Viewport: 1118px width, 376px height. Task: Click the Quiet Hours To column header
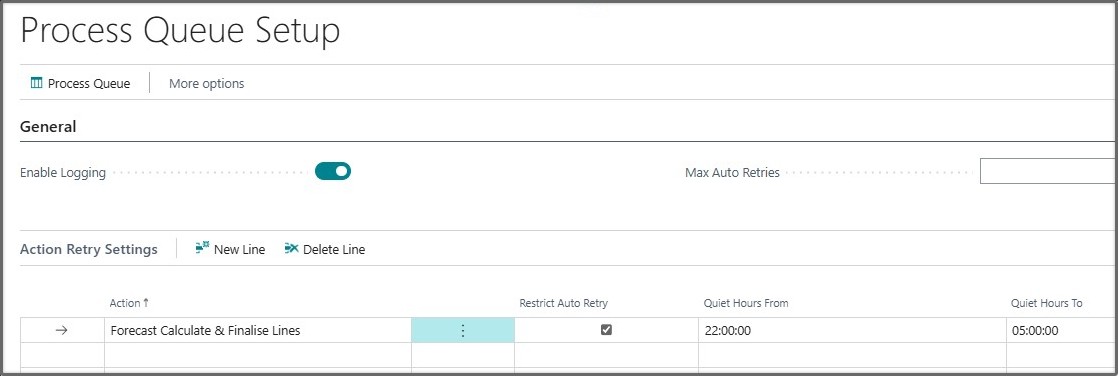coord(1047,303)
